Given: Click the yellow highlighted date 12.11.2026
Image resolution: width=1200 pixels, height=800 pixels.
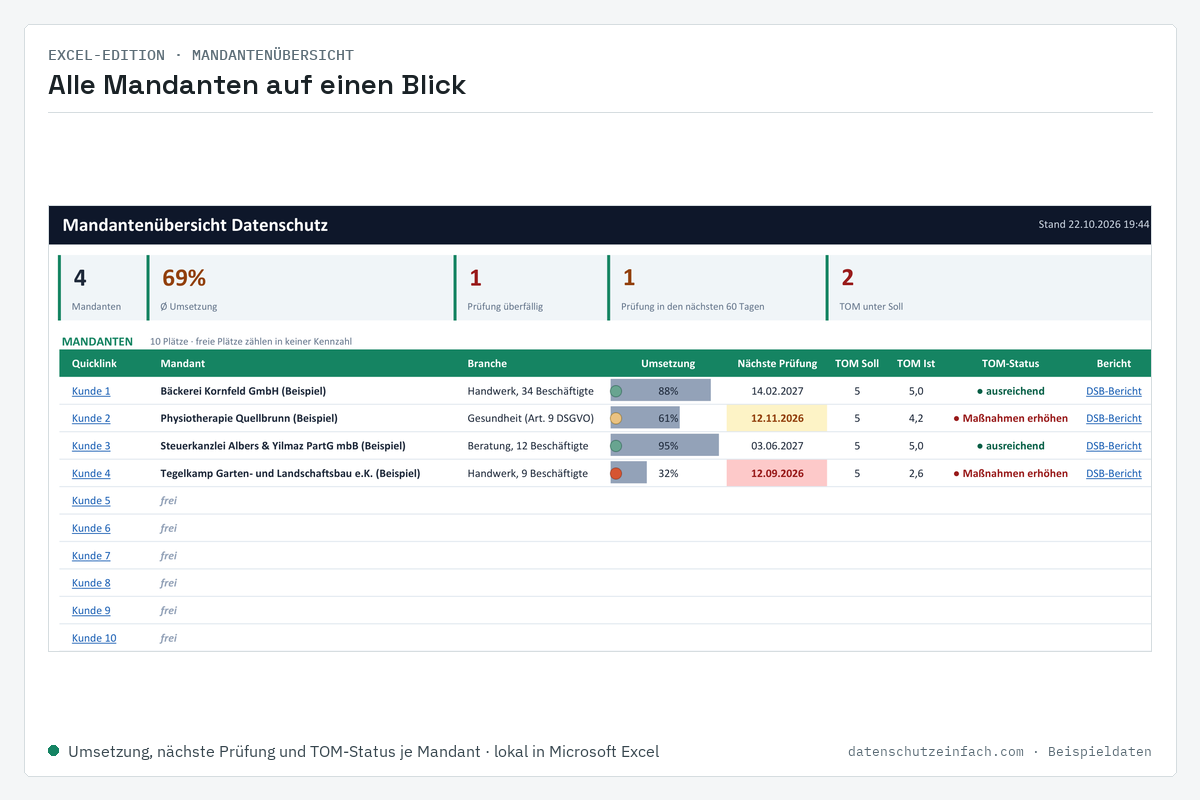Looking at the screenshot, I should 777,418.
